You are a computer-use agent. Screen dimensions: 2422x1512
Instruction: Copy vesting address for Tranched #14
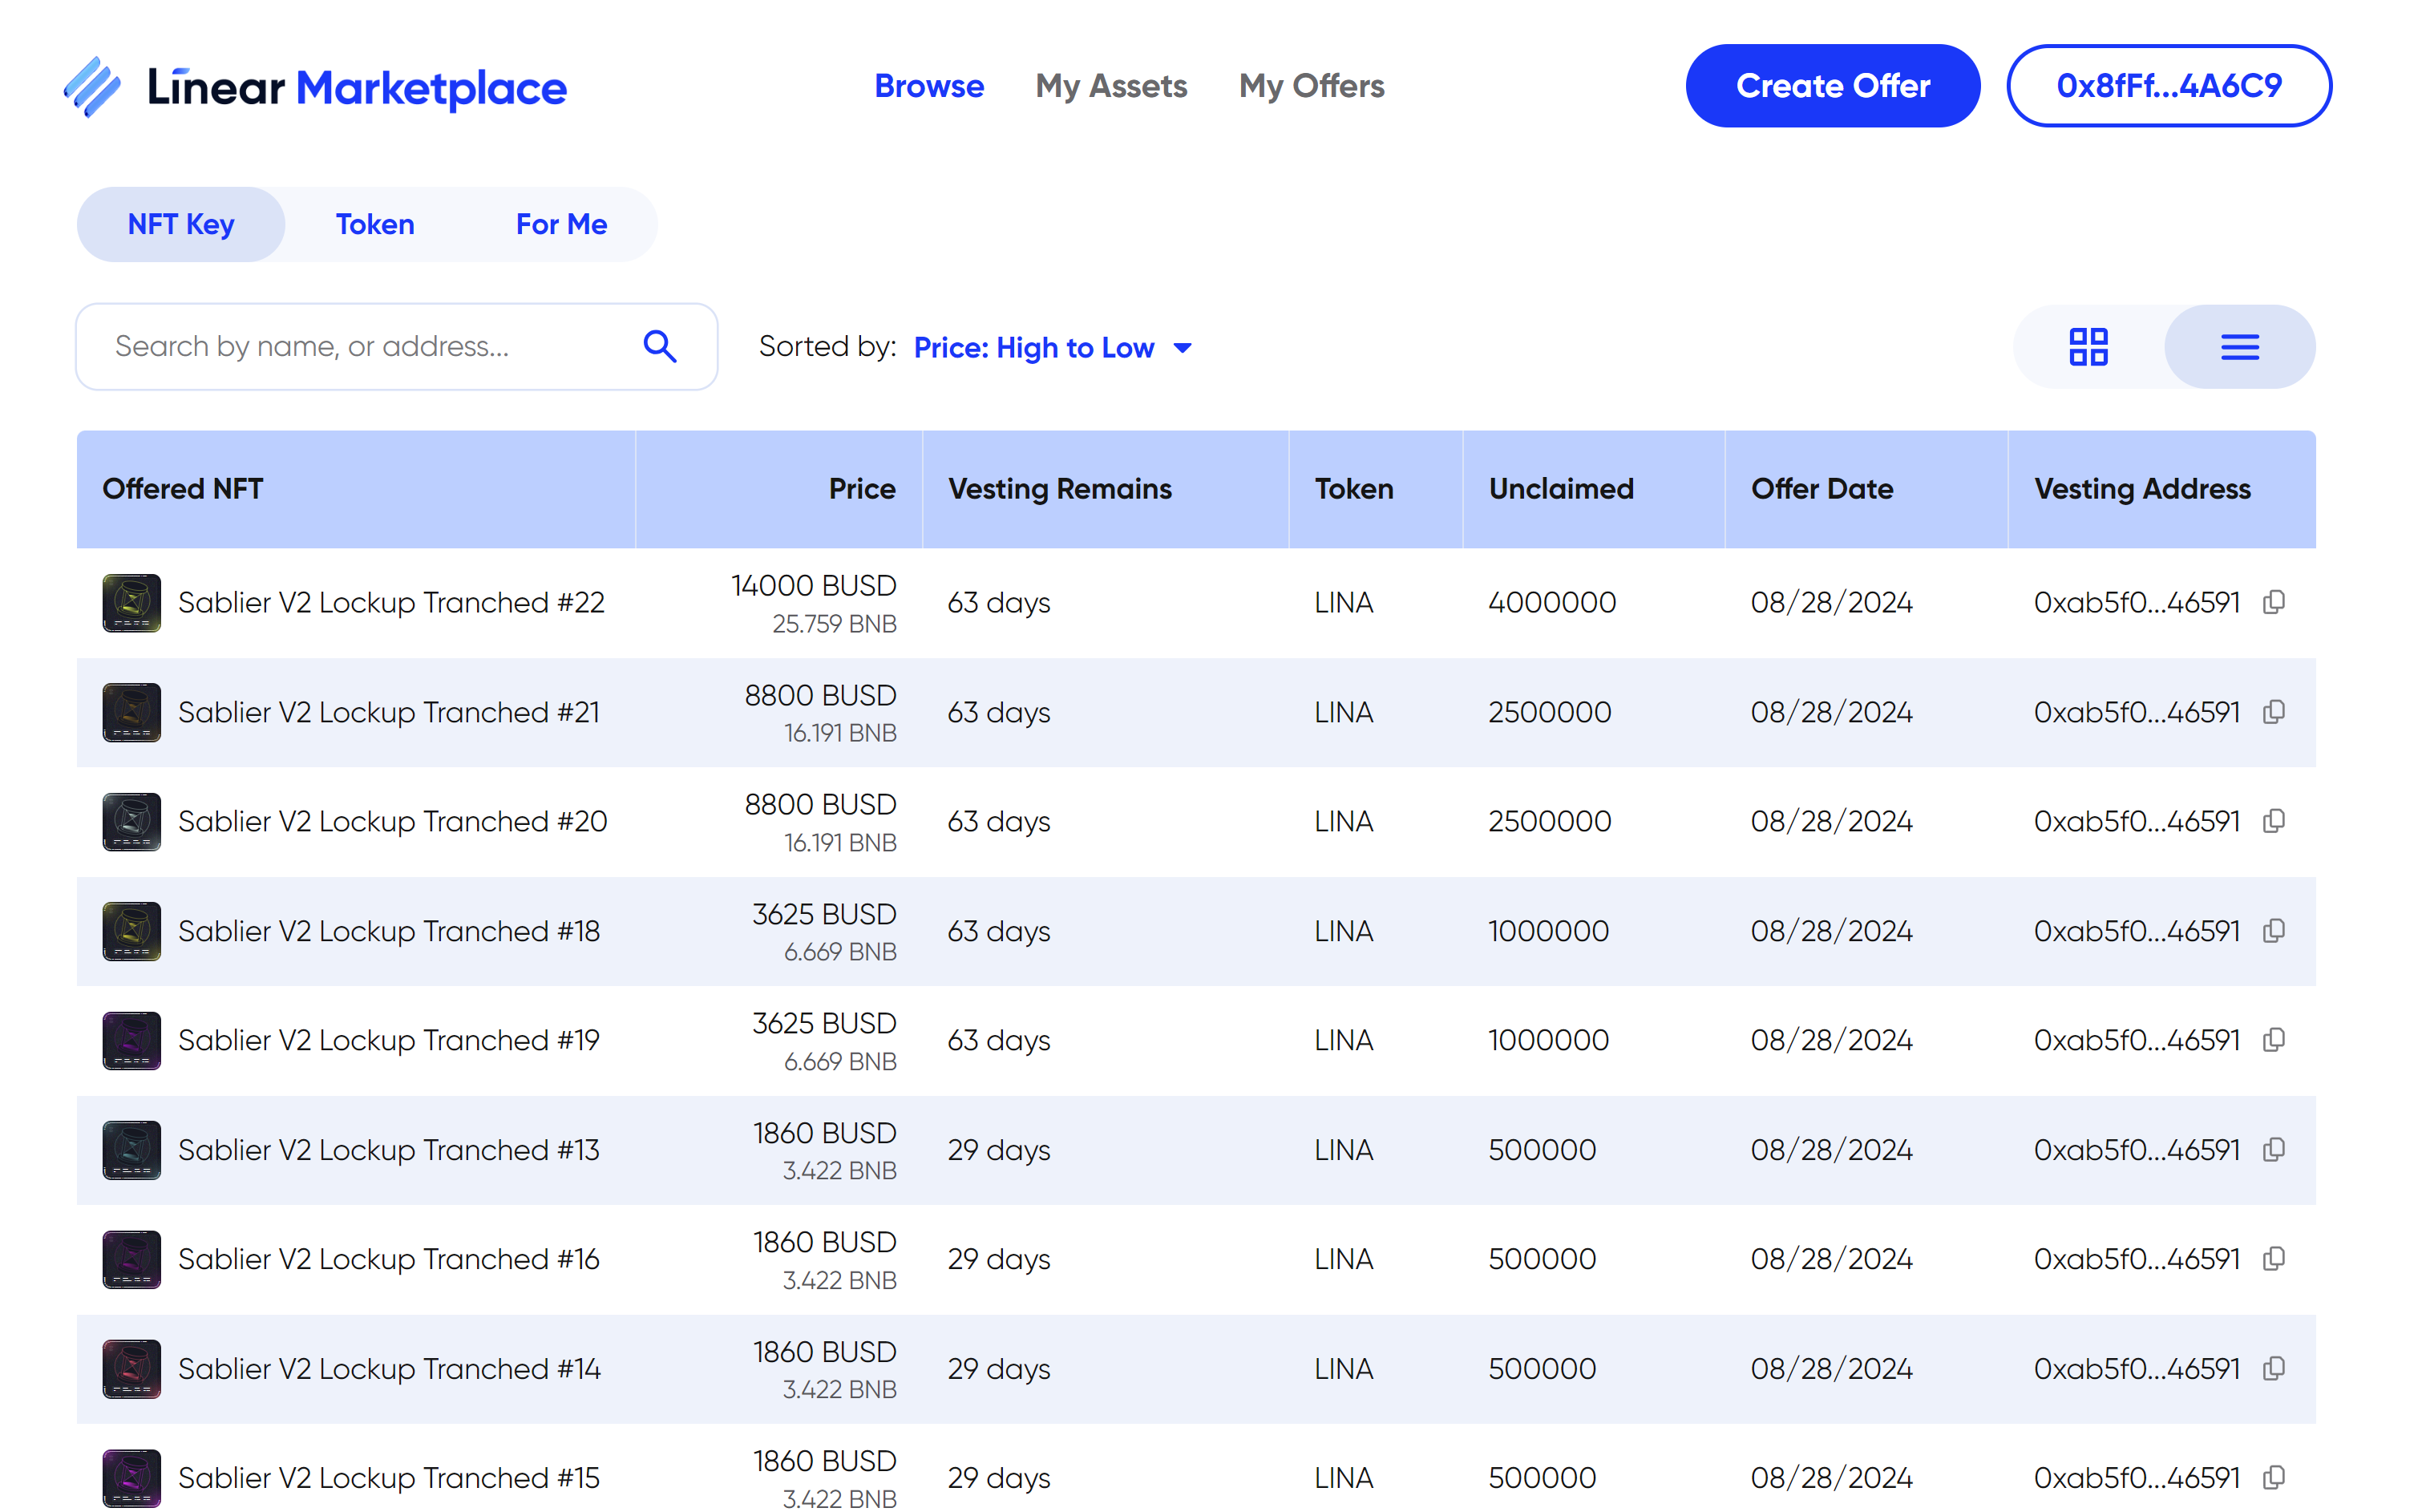tap(2274, 1369)
